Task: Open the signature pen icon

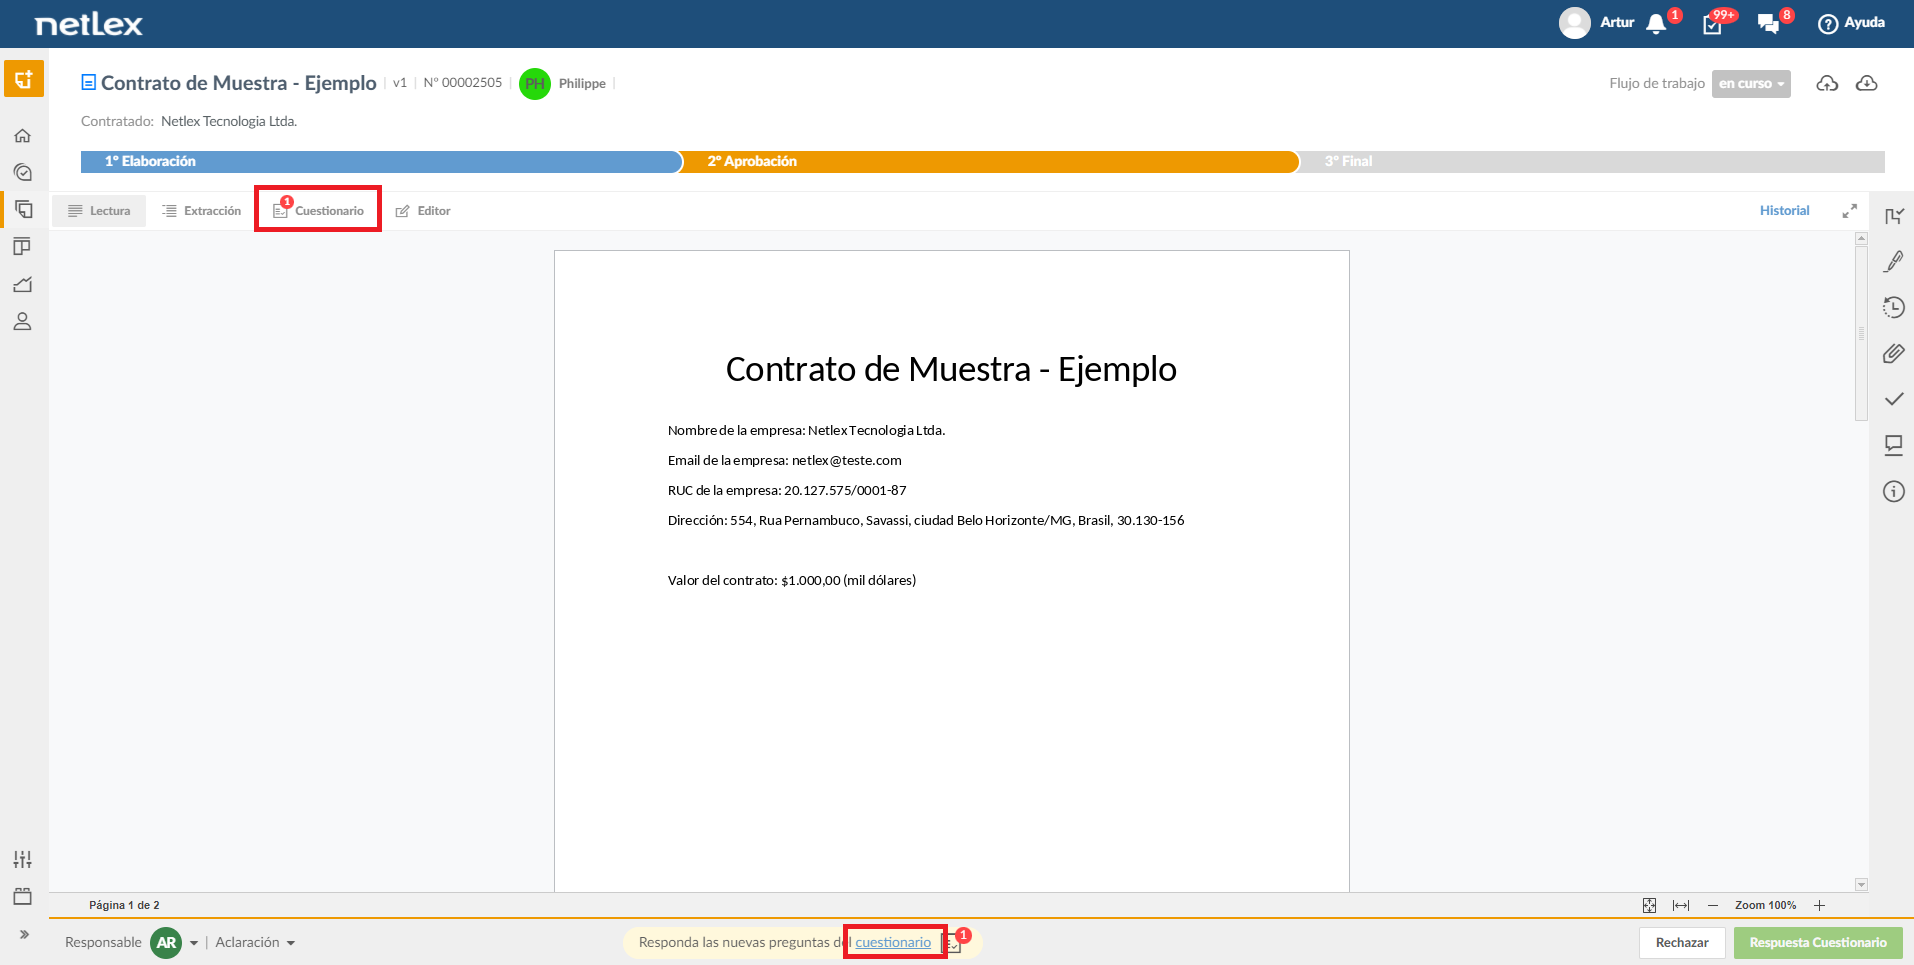Action: [1893, 261]
